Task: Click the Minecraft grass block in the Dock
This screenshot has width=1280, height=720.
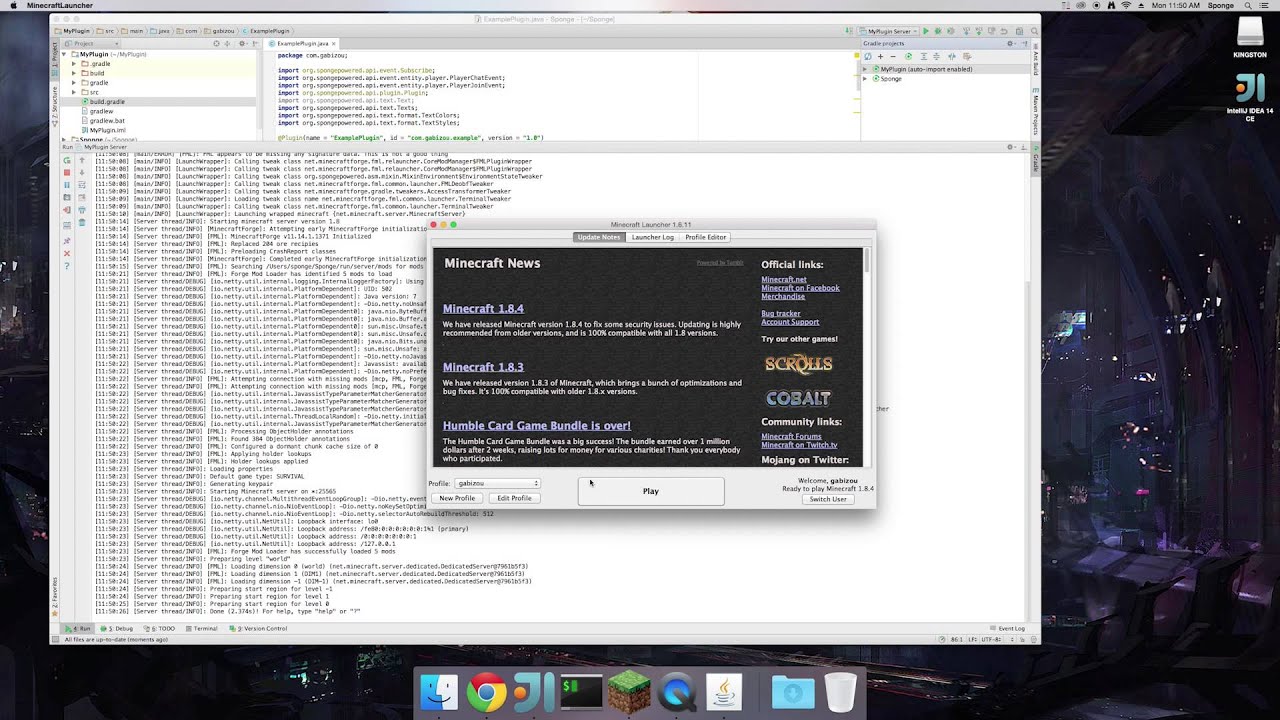Action: pos(629,692)
